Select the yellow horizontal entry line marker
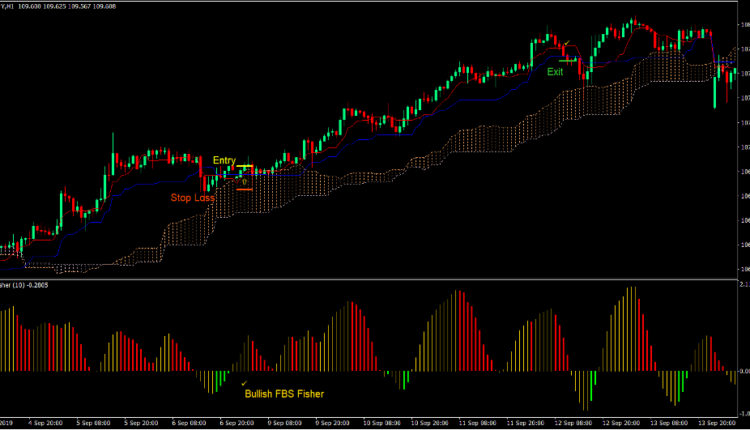This screenshot has height=430, width=750. click(245, 167)
